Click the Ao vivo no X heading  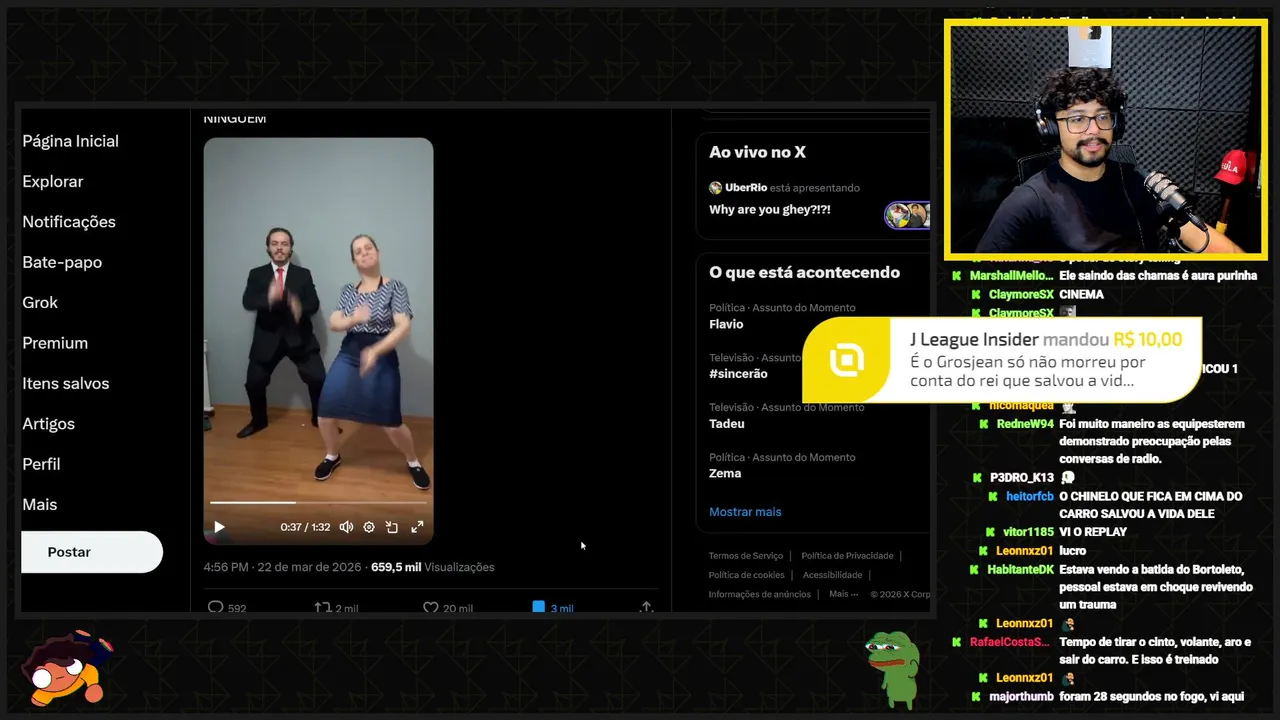757,152
